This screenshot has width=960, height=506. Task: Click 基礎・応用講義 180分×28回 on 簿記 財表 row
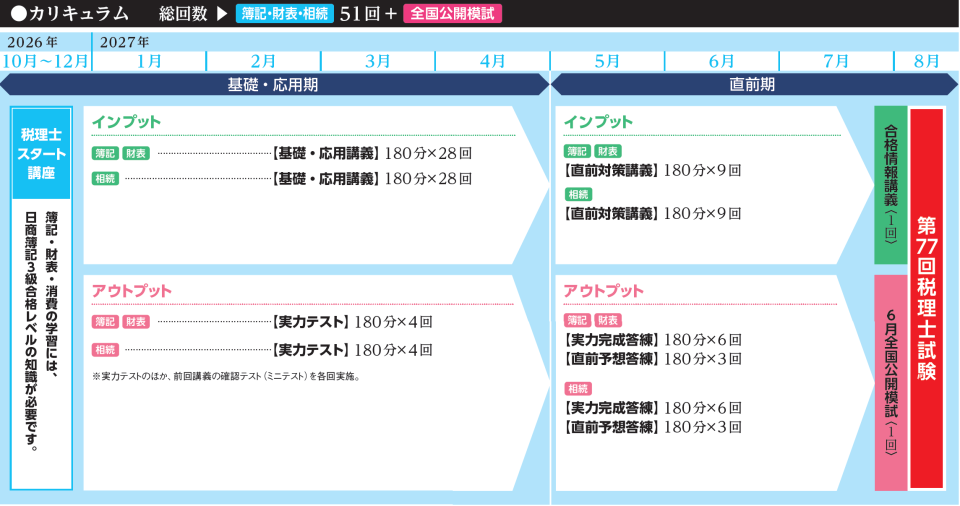372,153
